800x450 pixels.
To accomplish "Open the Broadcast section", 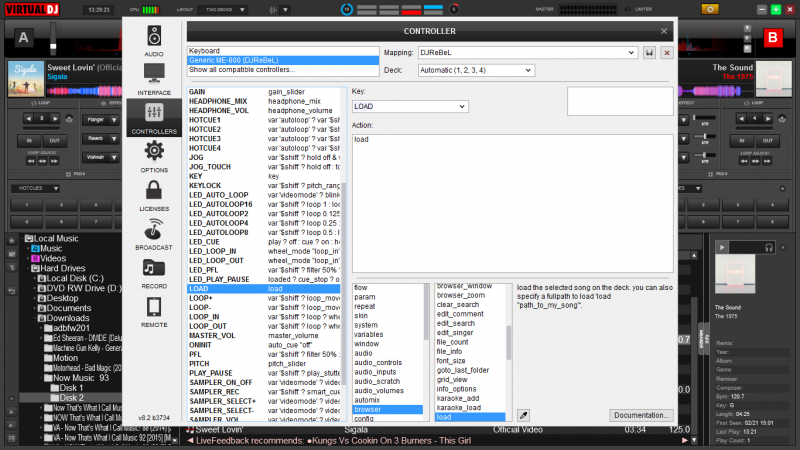I will [154, 235].
